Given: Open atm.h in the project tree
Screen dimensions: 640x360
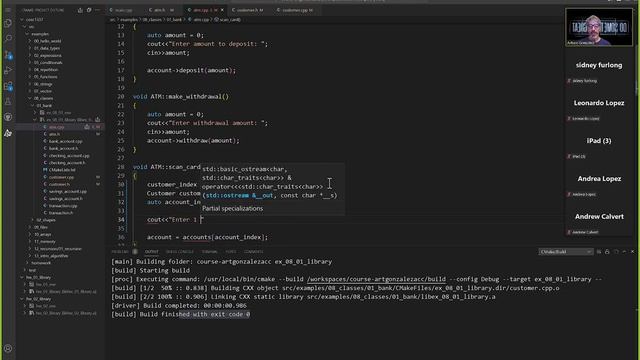Looking at the screenshot, I should click(55, 134).
